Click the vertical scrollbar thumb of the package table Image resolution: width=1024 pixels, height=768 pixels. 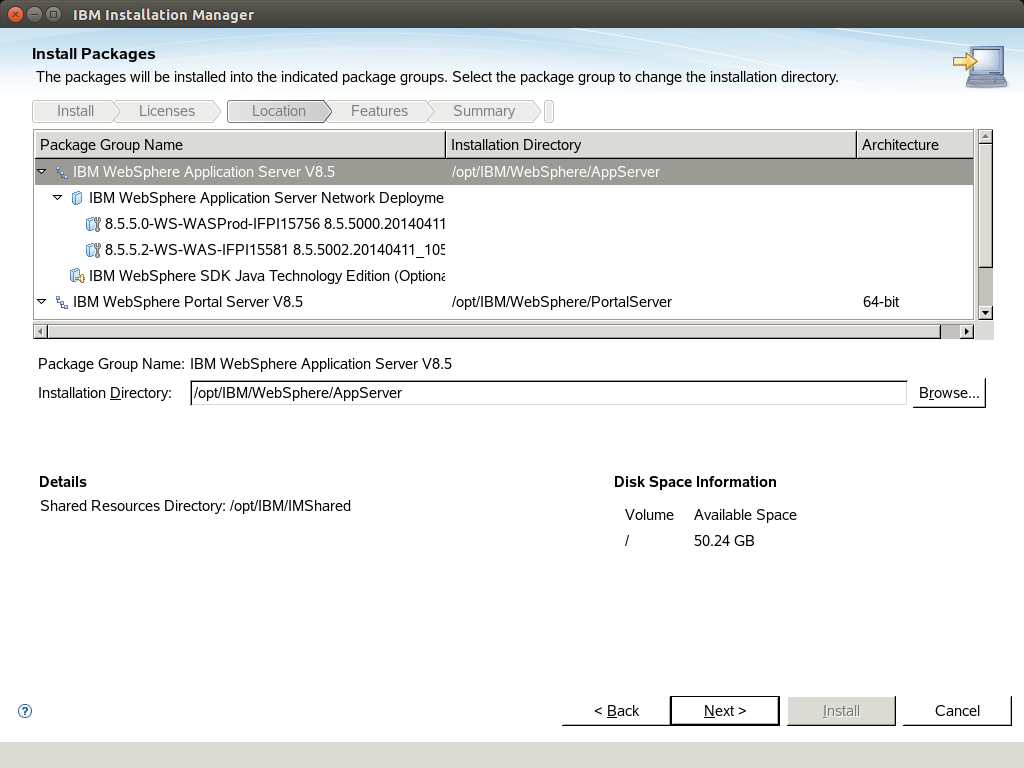(x=985, y=205)
